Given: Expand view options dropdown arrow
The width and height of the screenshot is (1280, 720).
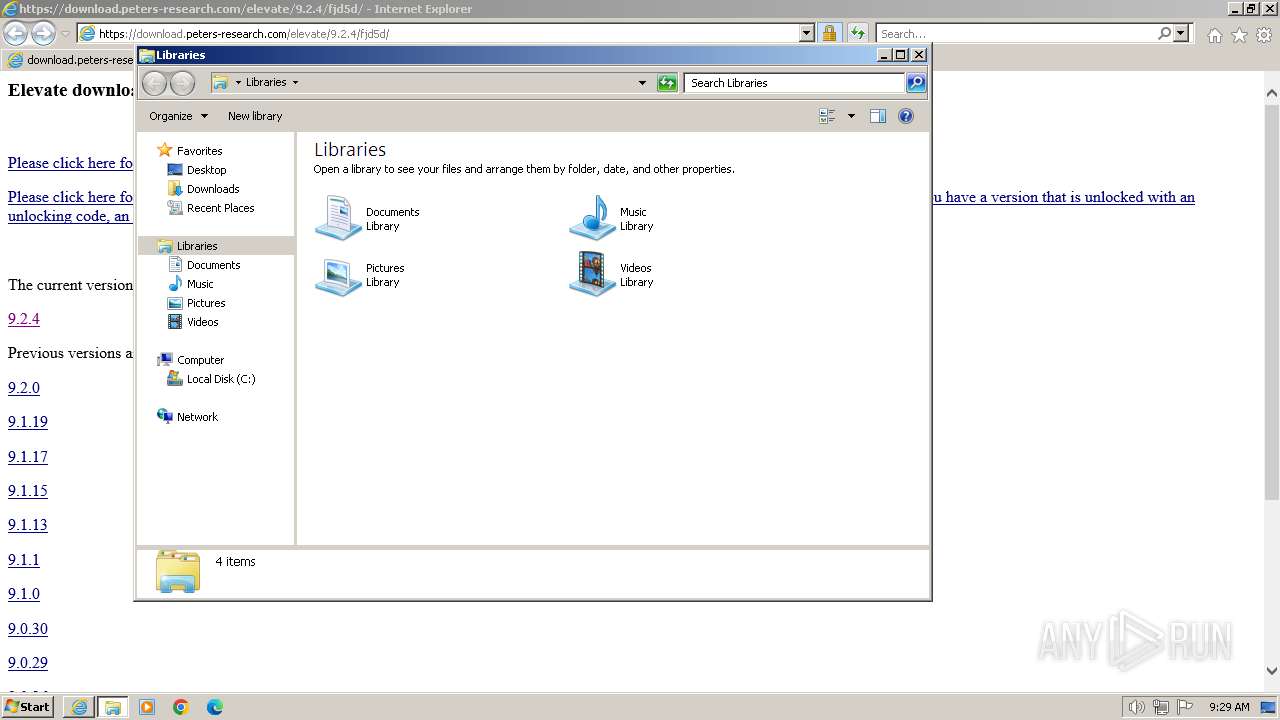Looking at the screenshot, I should (x=851, y=116).
